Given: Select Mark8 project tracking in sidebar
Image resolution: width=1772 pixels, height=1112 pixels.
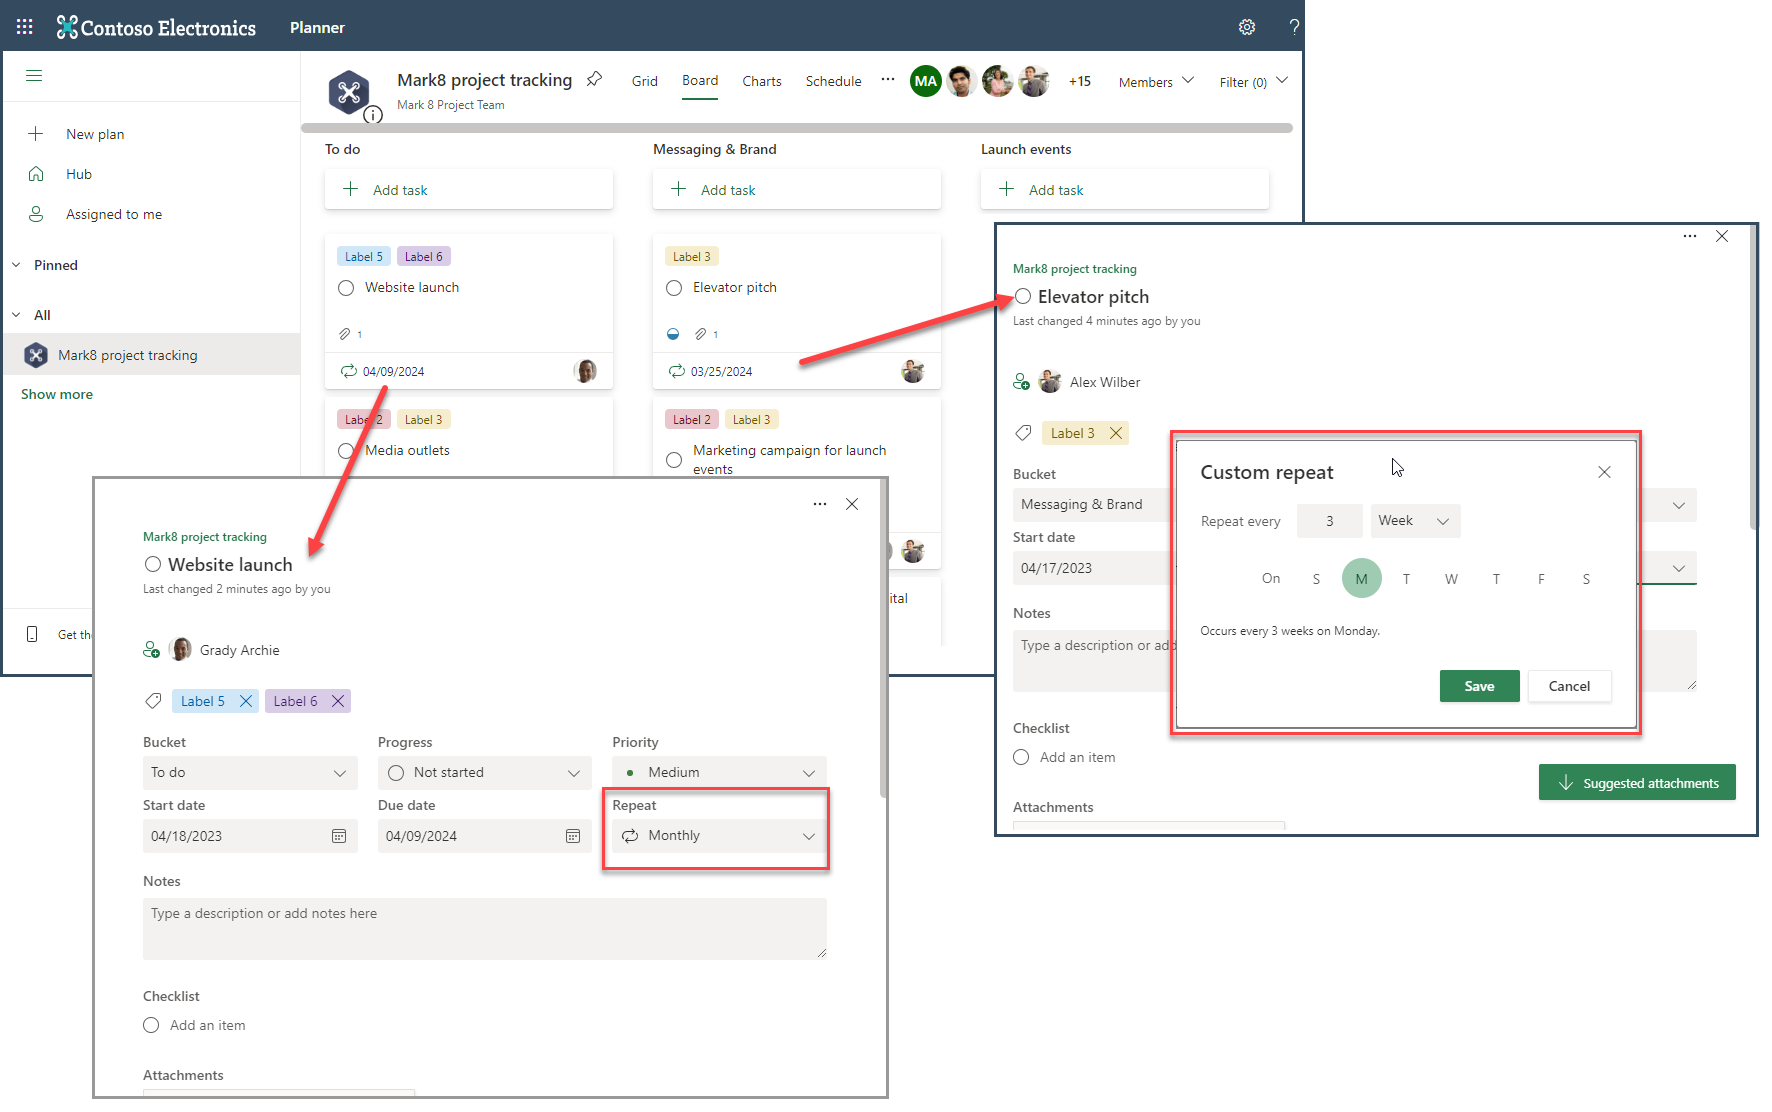Looking at the screenshot, I should tap(151, 355).
